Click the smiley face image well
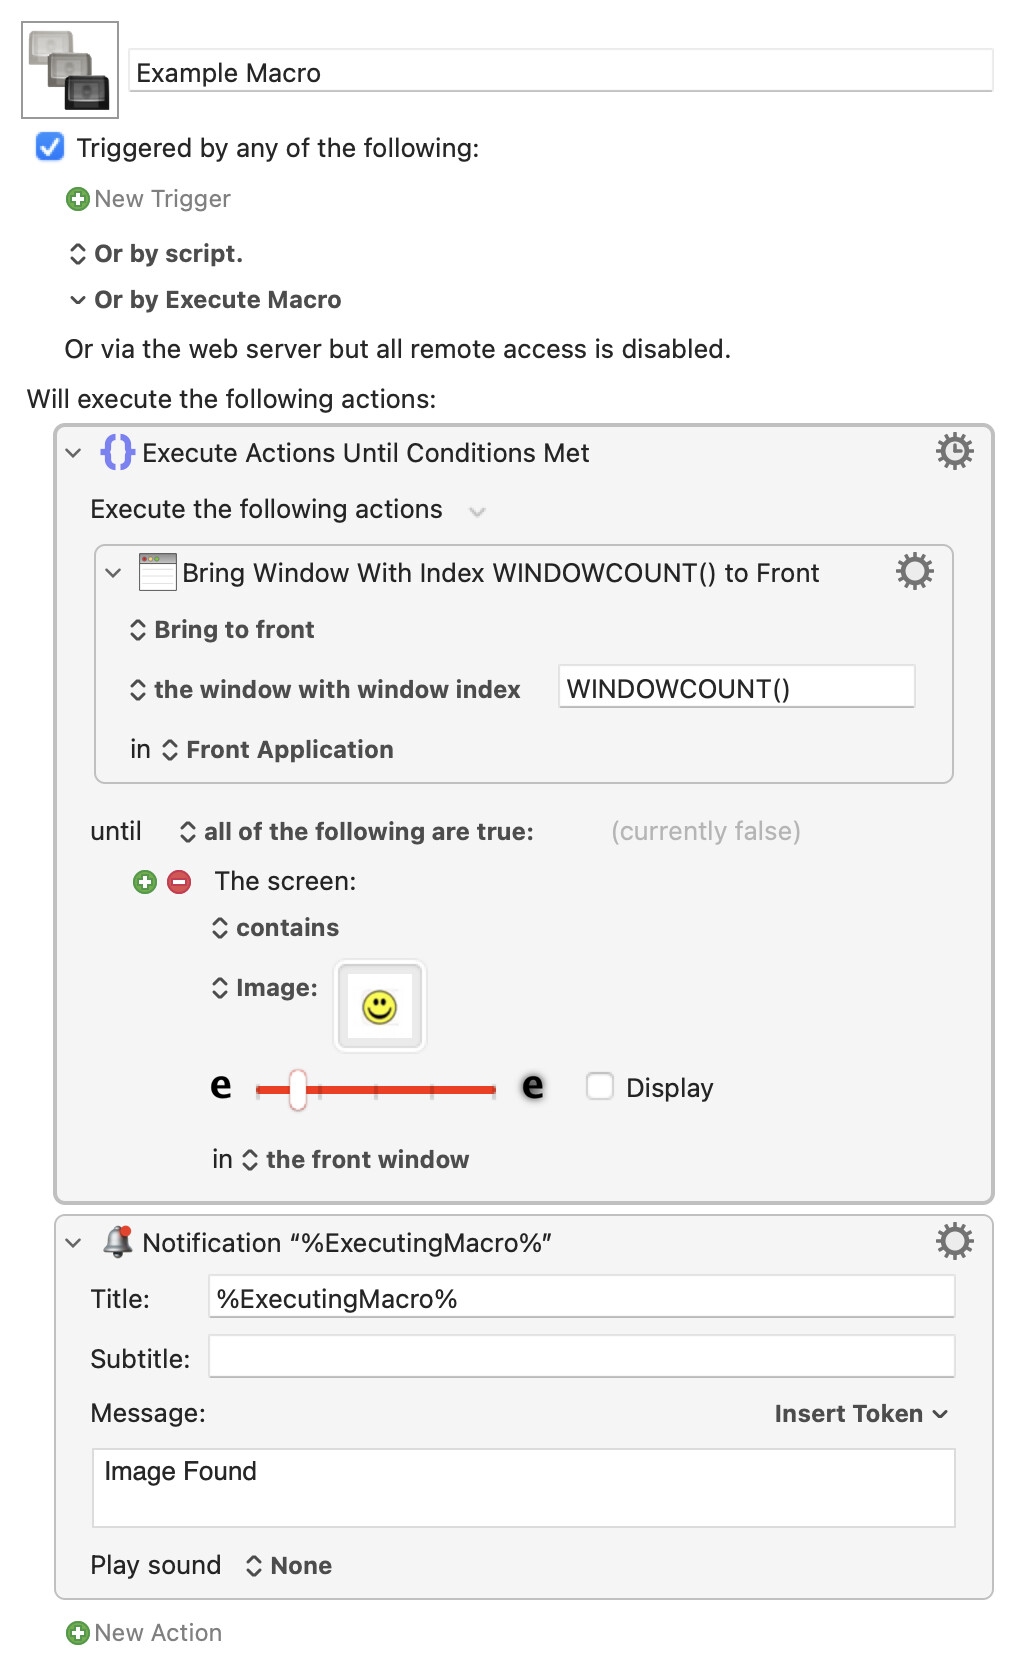 [380, 1006]
